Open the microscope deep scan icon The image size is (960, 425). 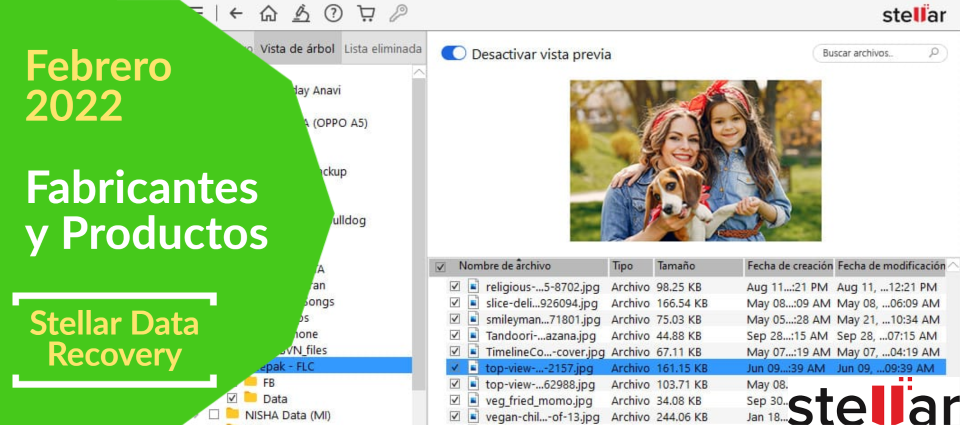click(300, 13)
